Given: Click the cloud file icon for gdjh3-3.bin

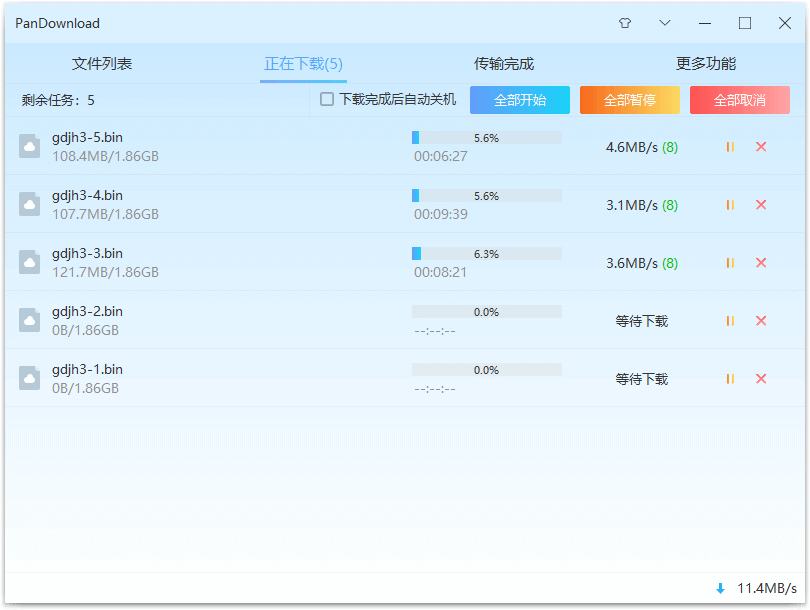Looking at the screenshot, I should coord(30,262).
